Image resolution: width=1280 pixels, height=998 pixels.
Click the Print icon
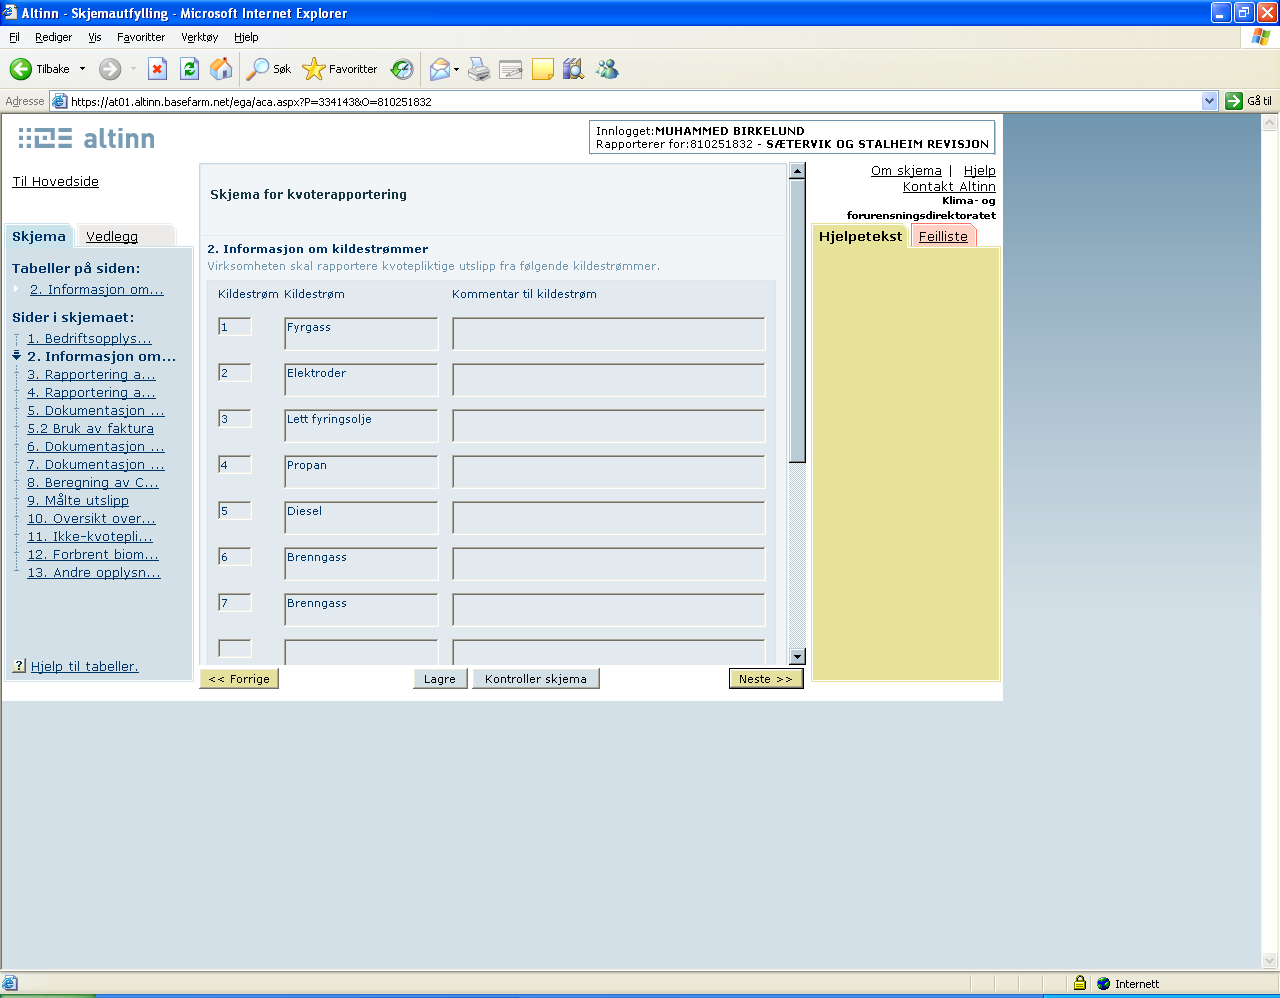point(479,69)
